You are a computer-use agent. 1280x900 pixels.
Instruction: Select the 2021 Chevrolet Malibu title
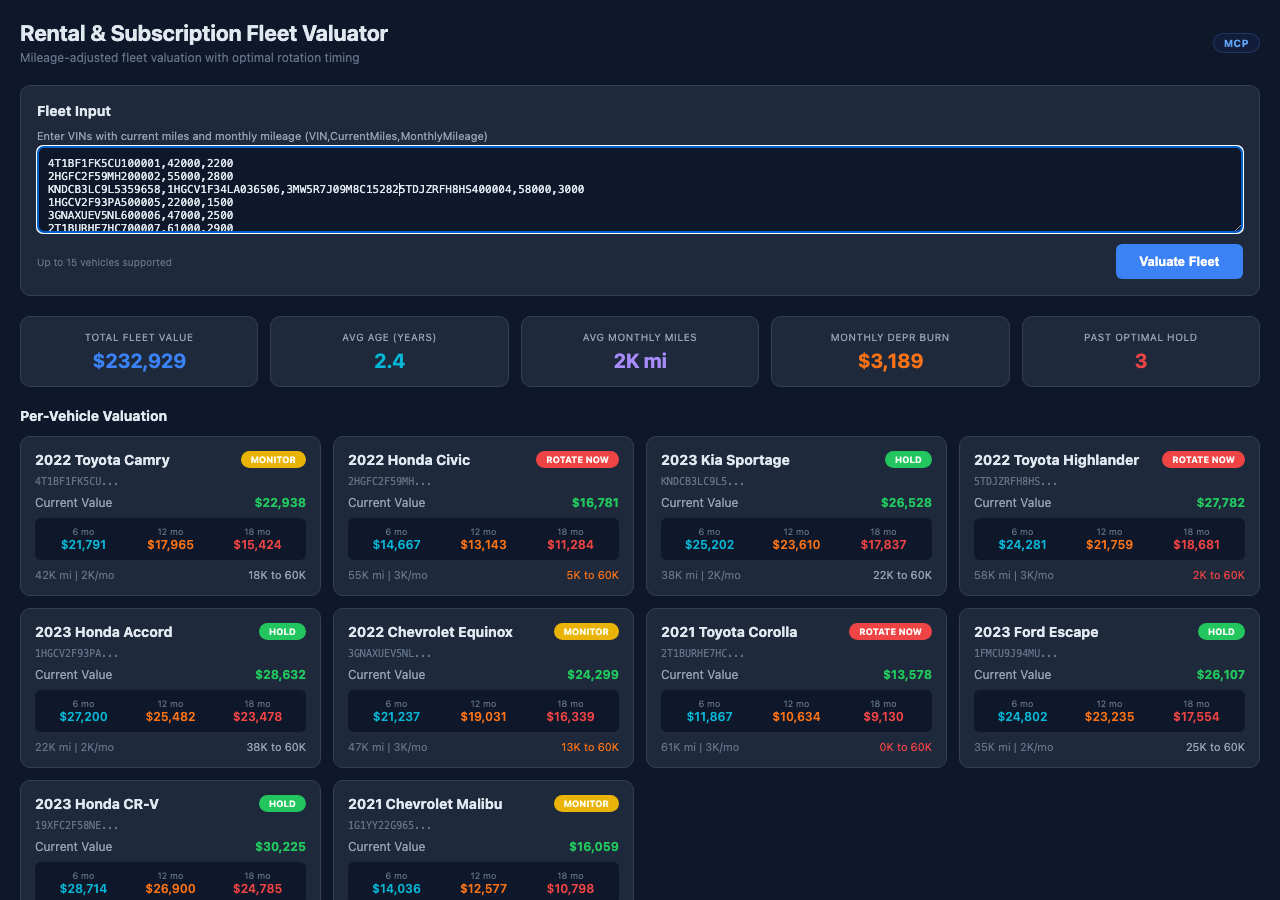pyautogui.click(x=425, y=804)
